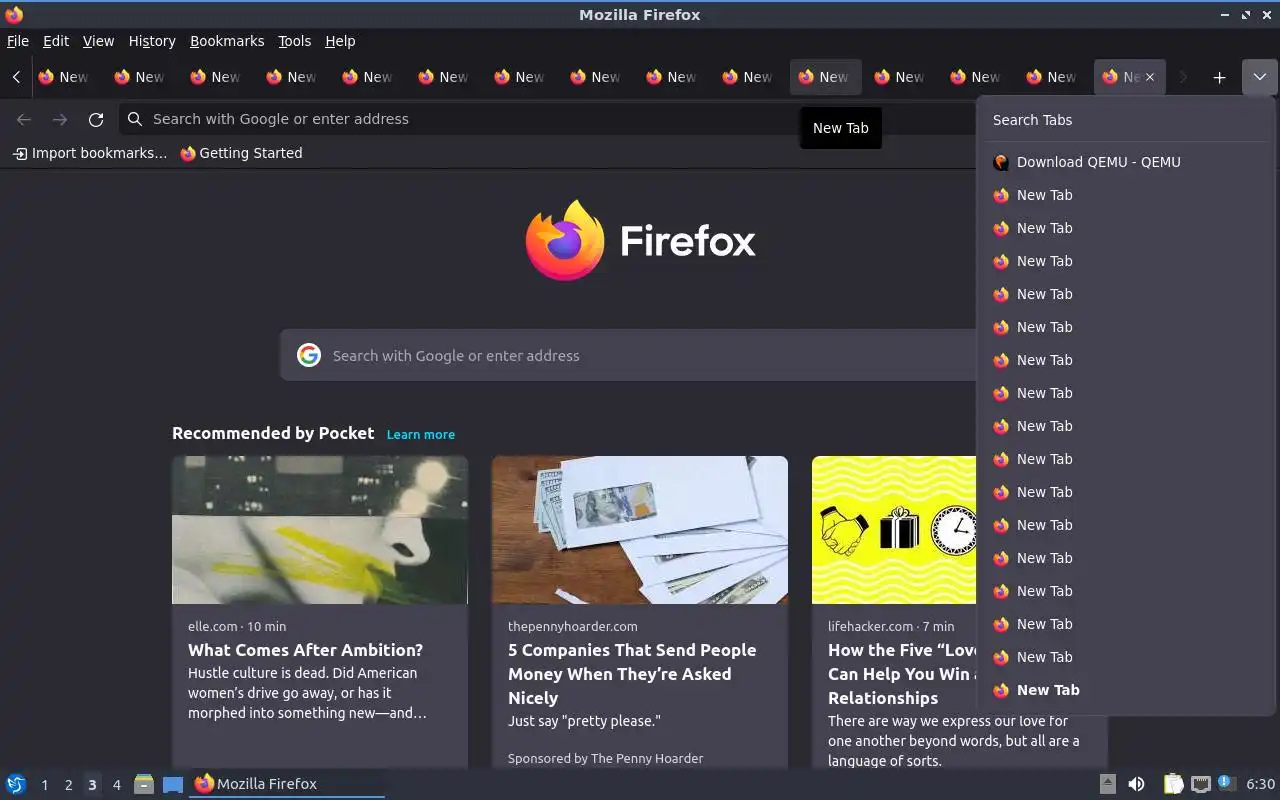This screenshot has width=1280, height=800.
Task: Open the yellow lifehacker article thumbnail
Action: [894, 530]
